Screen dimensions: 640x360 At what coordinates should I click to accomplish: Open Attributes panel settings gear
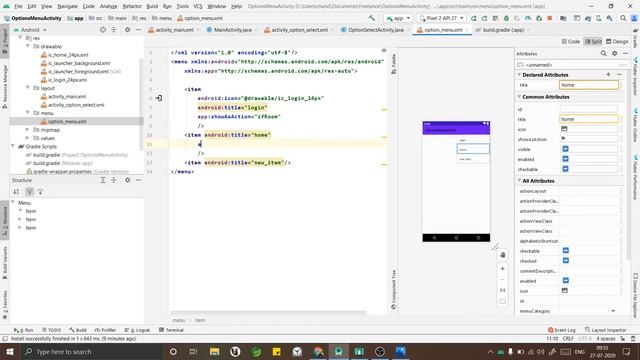pos(614,53)
